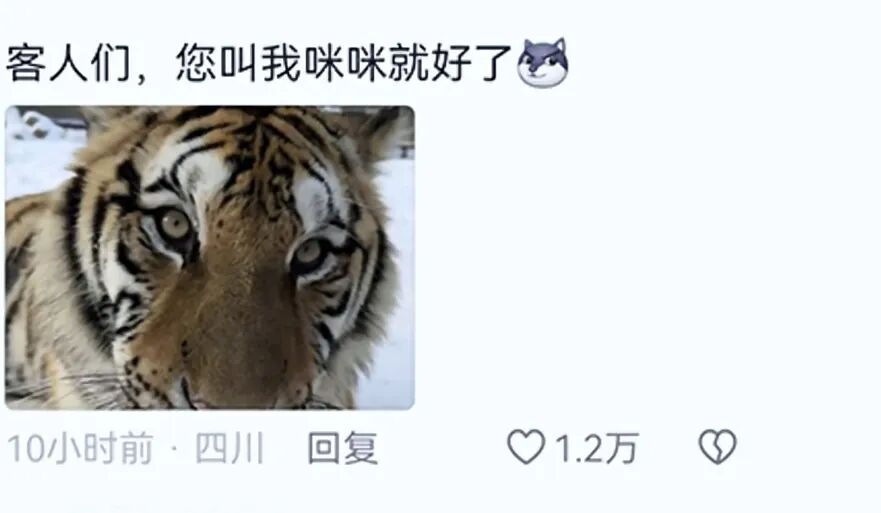Click the 四川 location label
The width and height of the screenshot is (881, 513).
click(x=230, y=448)
